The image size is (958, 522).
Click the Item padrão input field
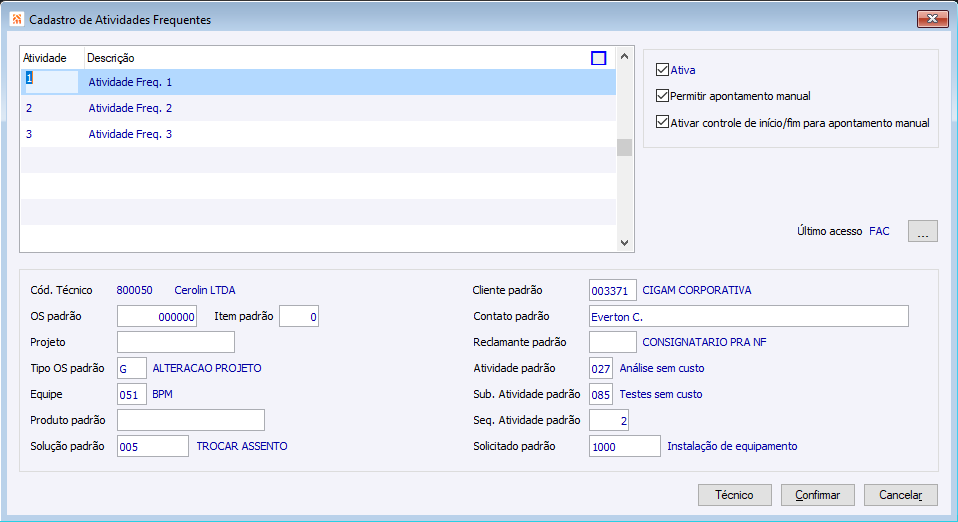(x=299, y=317)
